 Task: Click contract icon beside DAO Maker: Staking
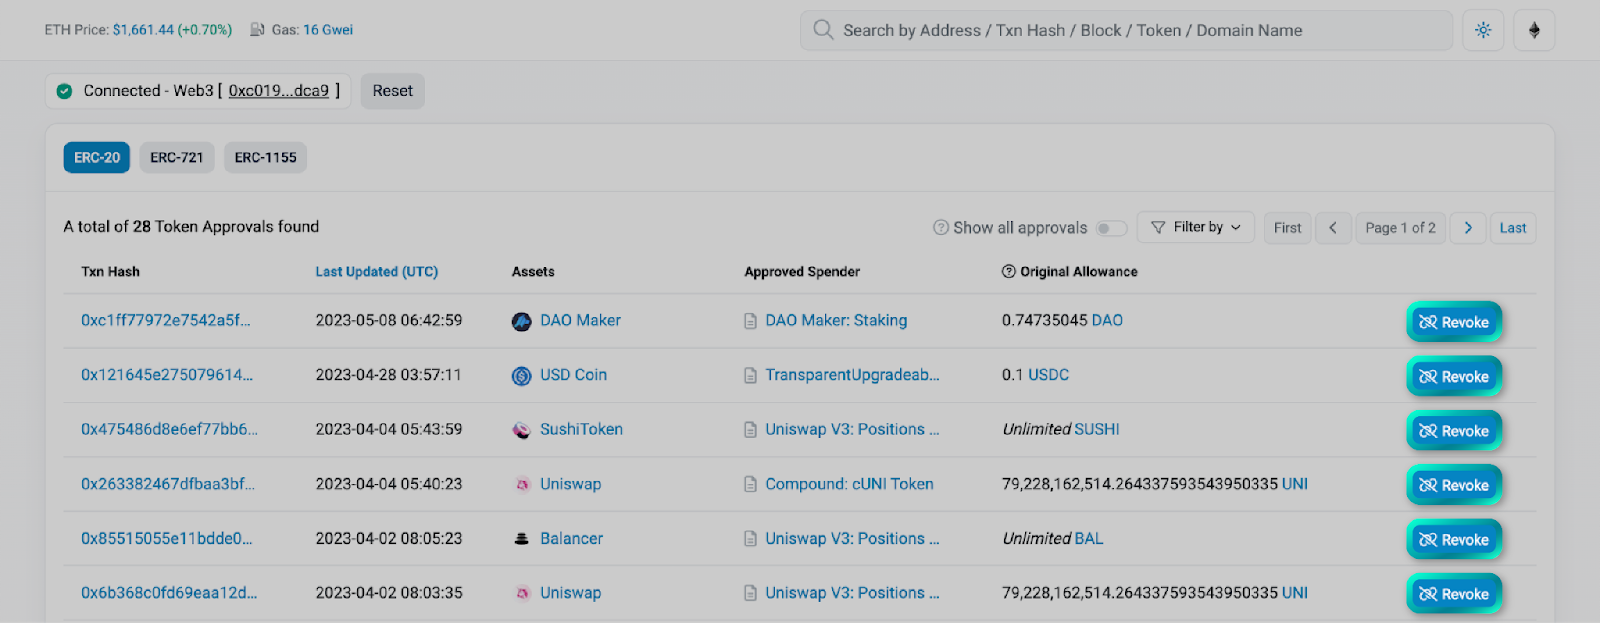[750, 321]
